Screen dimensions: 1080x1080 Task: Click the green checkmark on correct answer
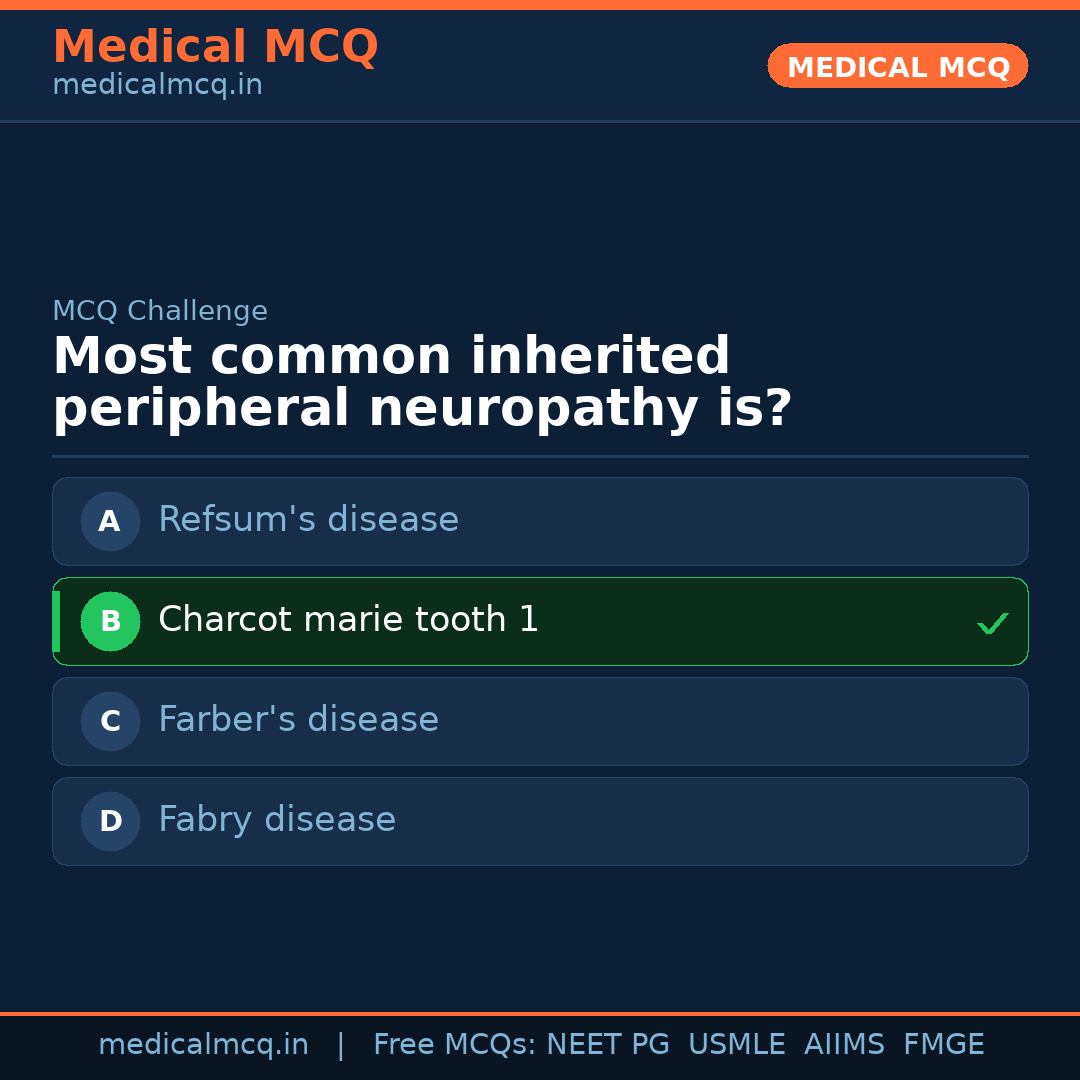[992, 623]
